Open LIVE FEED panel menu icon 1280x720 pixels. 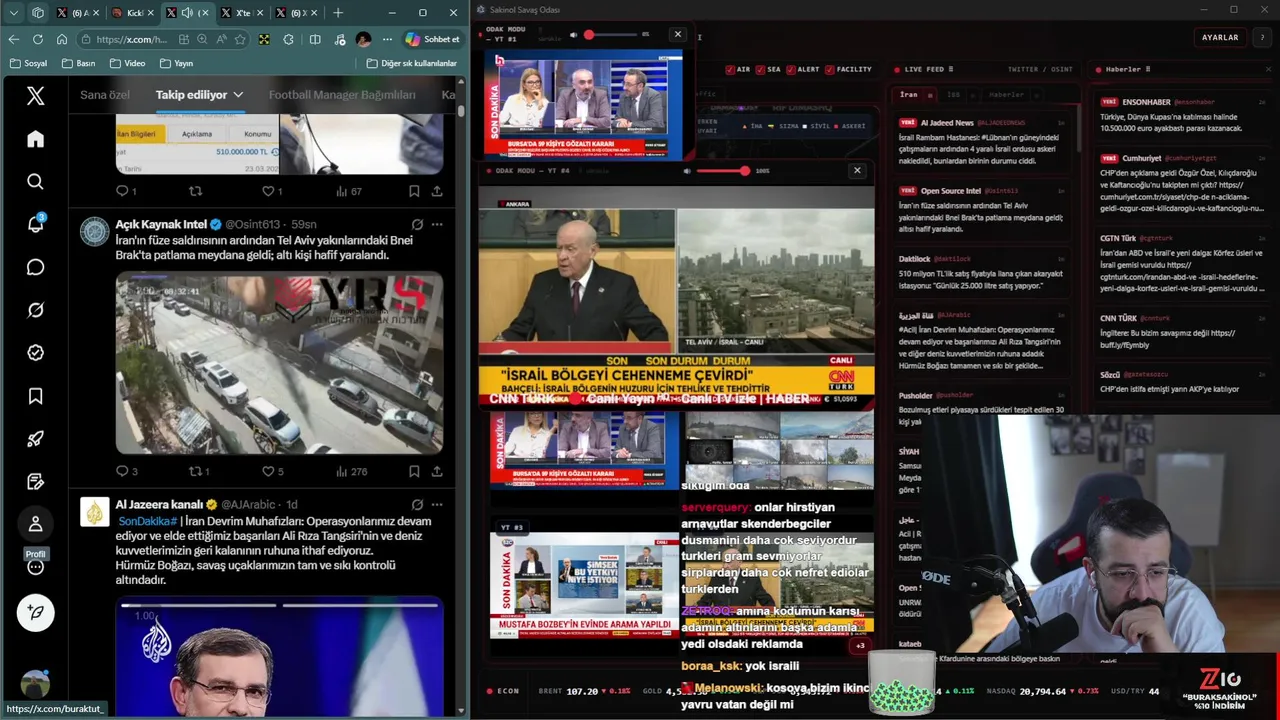[x=950, y=69]
